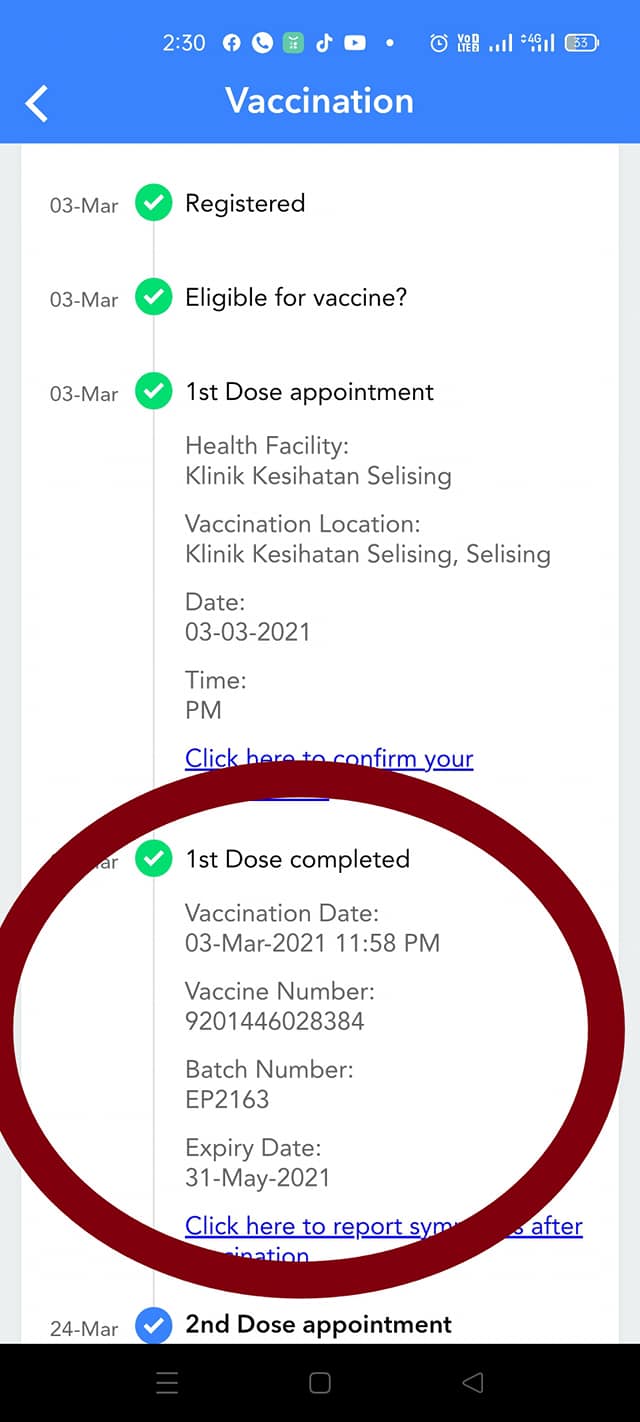This screenshot has width=640, height=1422.
Task: Tap green check beside 1st Dose appointment
Action: pos(153,391)
